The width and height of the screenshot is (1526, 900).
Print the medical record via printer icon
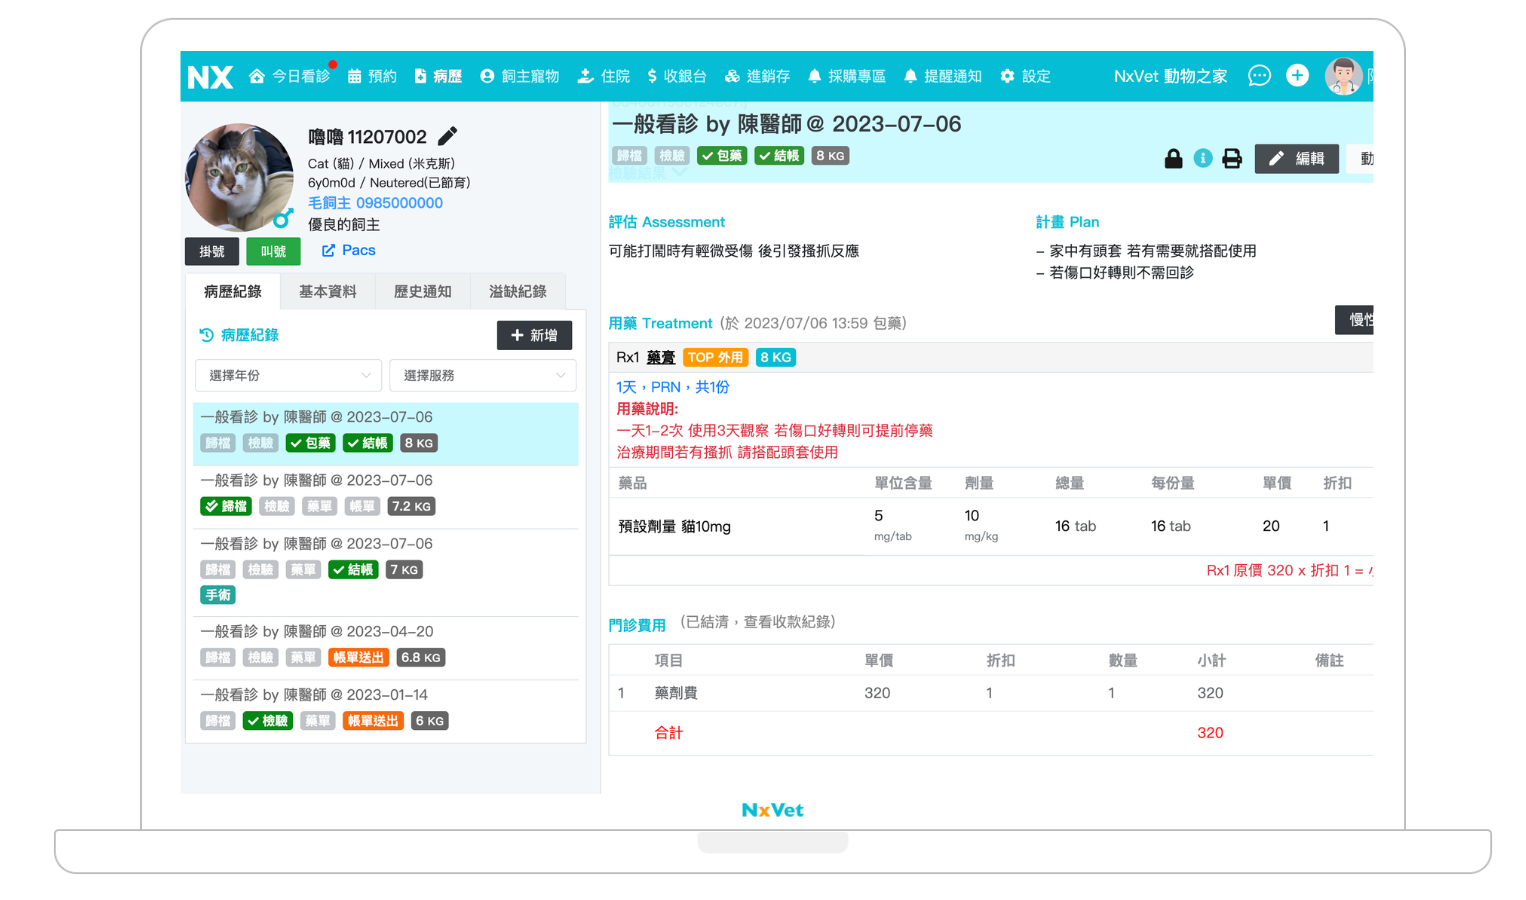click(1232, 159)
